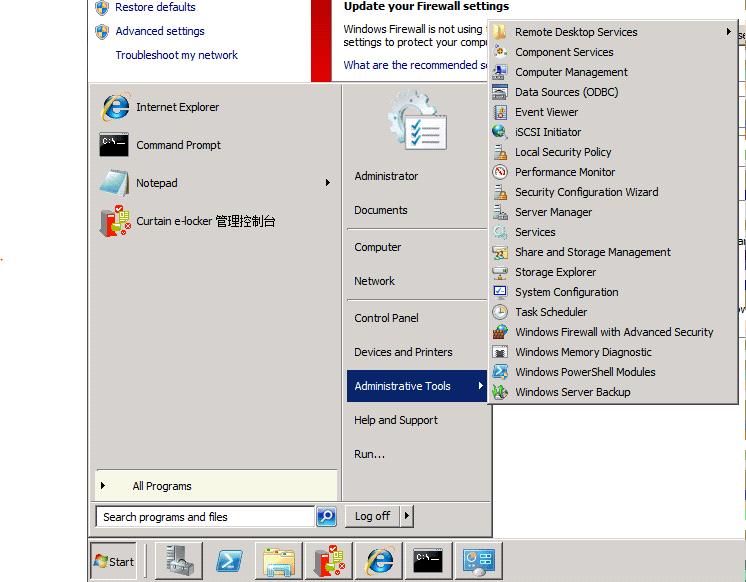Click the search magnifier button
The width and height of the screenshot is (746, 582).
[326, 516]
